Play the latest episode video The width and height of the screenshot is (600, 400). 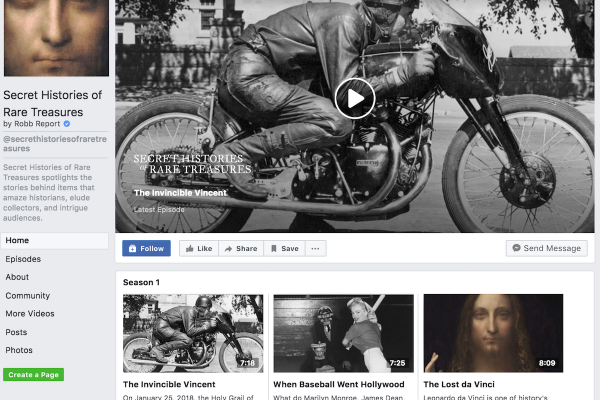tap(355, 99)
